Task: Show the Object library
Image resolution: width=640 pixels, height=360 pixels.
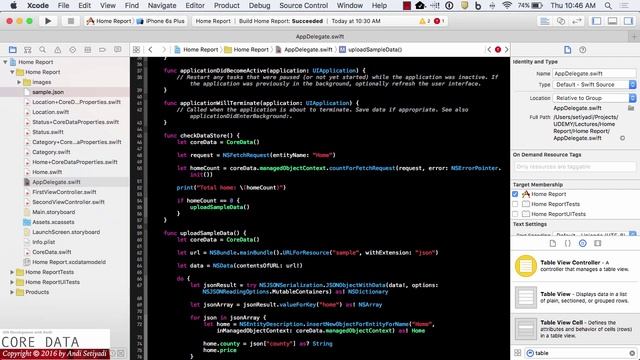Action: (582, 243)
